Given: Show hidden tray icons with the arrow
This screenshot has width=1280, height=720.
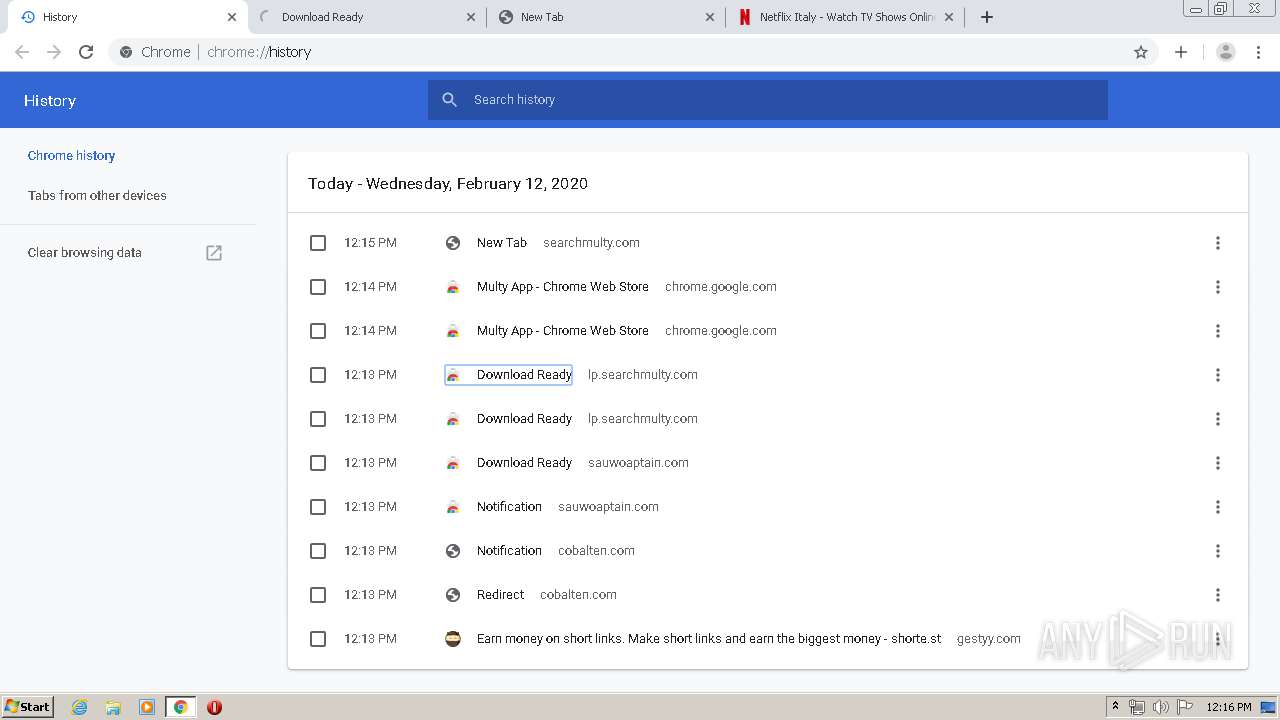Looking at the screenshot, I should click(x=1116, y=707).
